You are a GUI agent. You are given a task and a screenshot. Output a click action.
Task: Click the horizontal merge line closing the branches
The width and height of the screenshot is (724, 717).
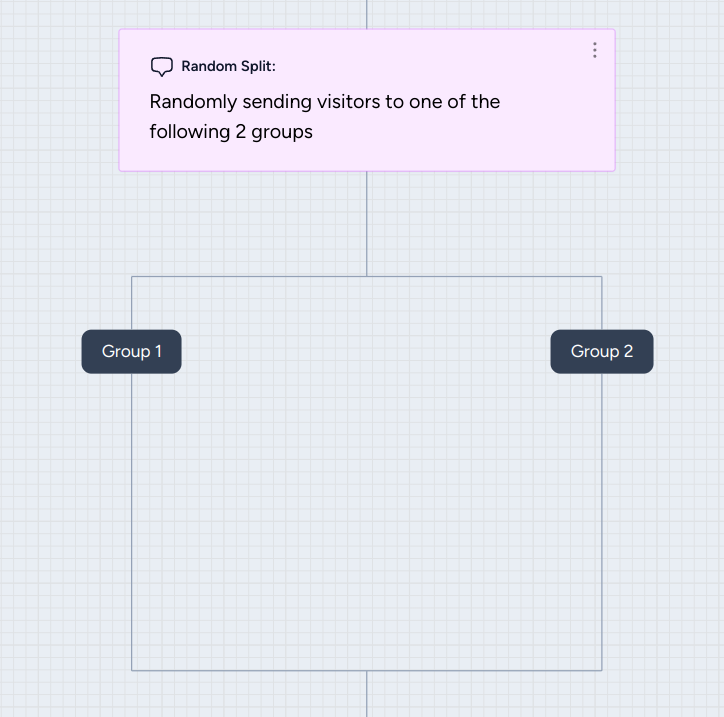click(x=367, y=670)
